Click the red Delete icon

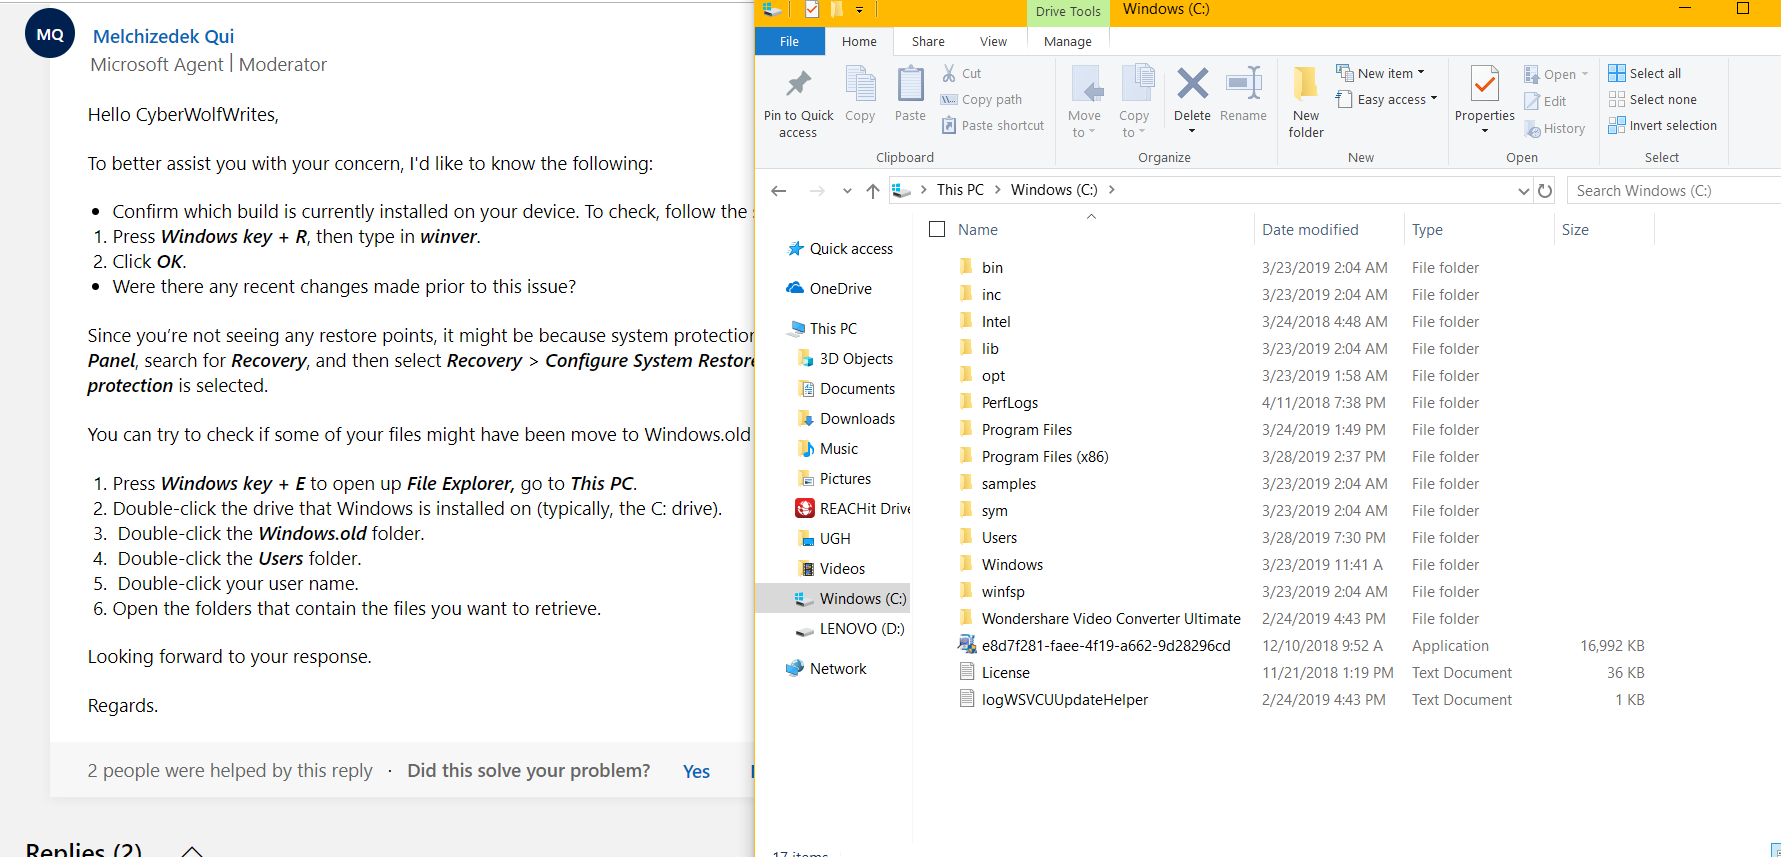point(1192,83)
